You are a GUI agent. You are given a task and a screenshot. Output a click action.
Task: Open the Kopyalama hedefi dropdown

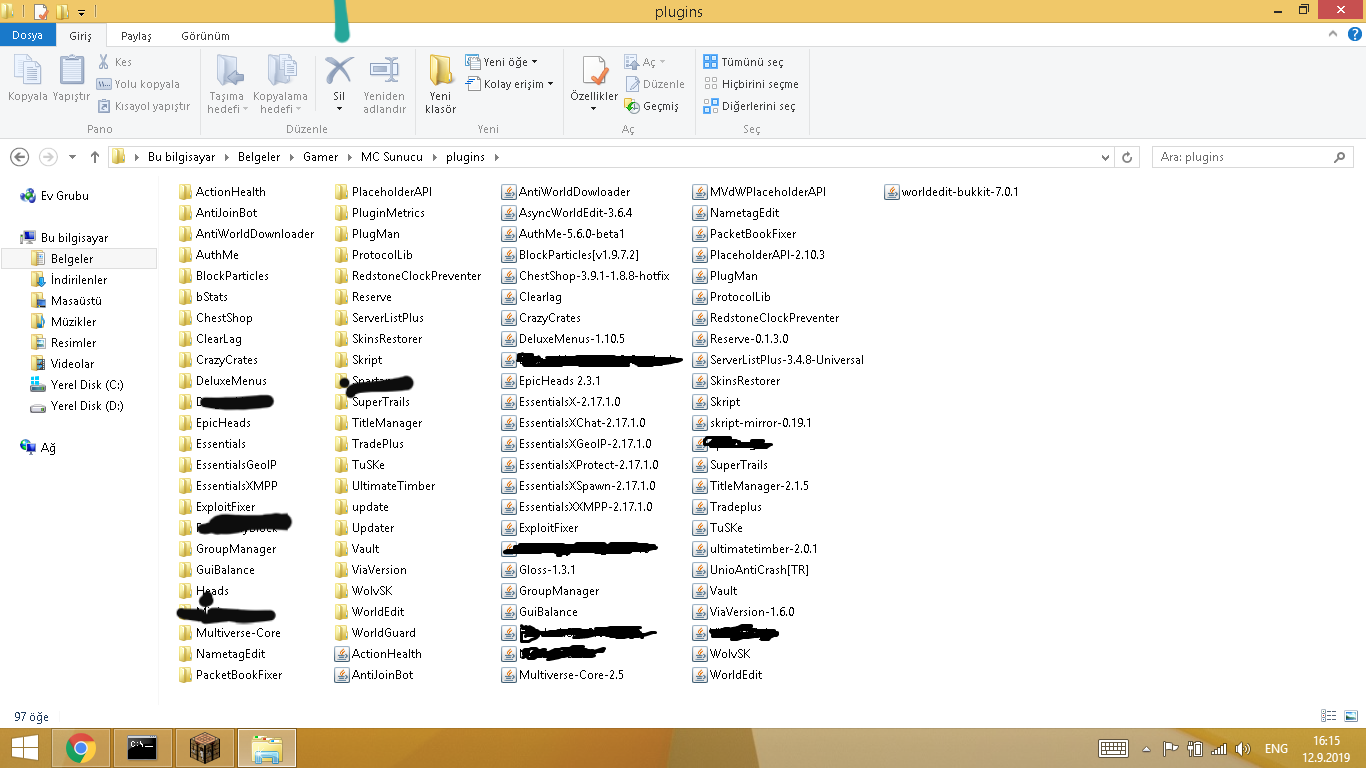coord(280,85)
